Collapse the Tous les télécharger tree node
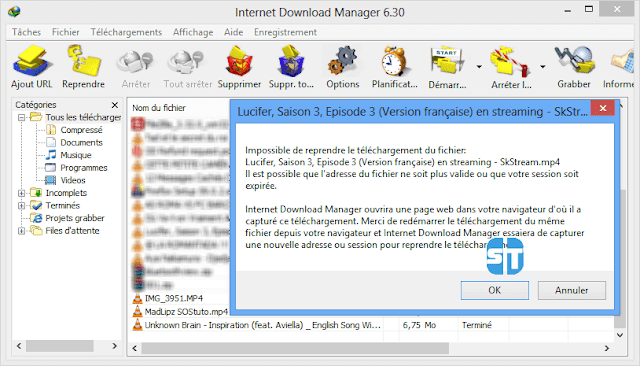Viewport: 640px width, 366px height. (22, 118)
